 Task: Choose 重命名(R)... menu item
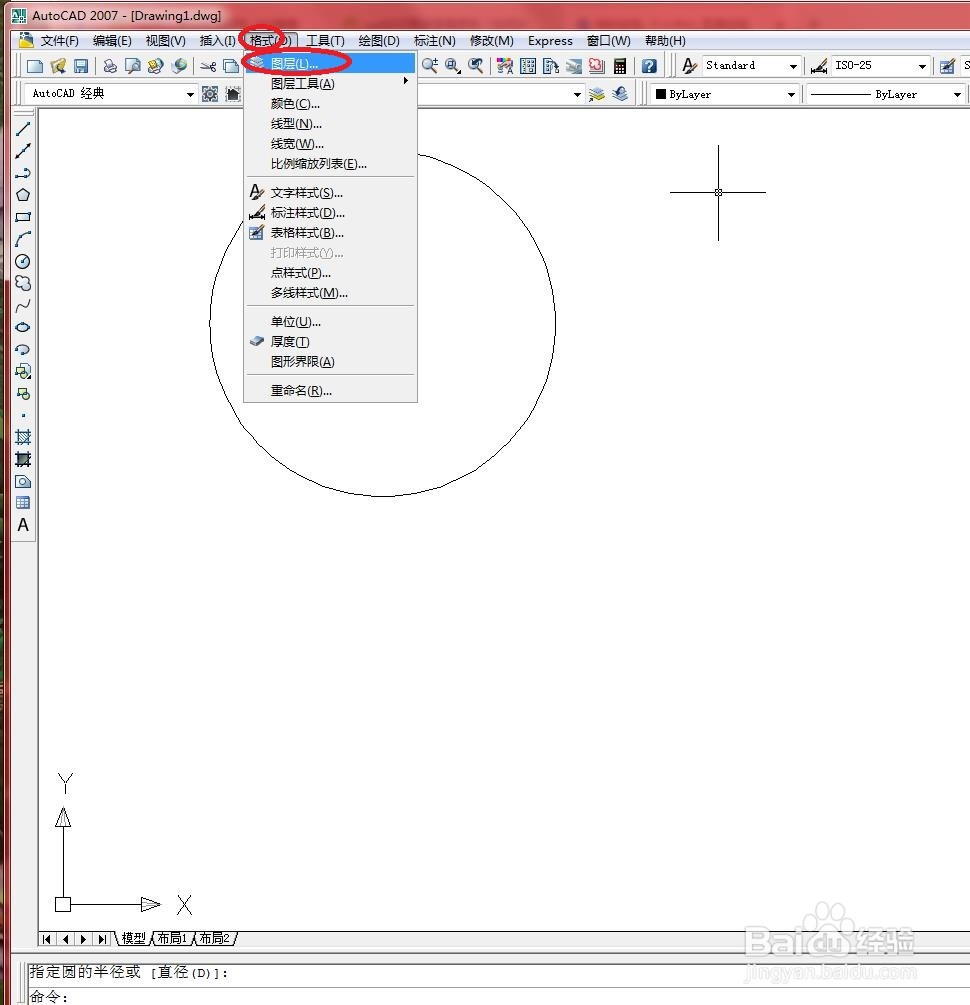330,390
